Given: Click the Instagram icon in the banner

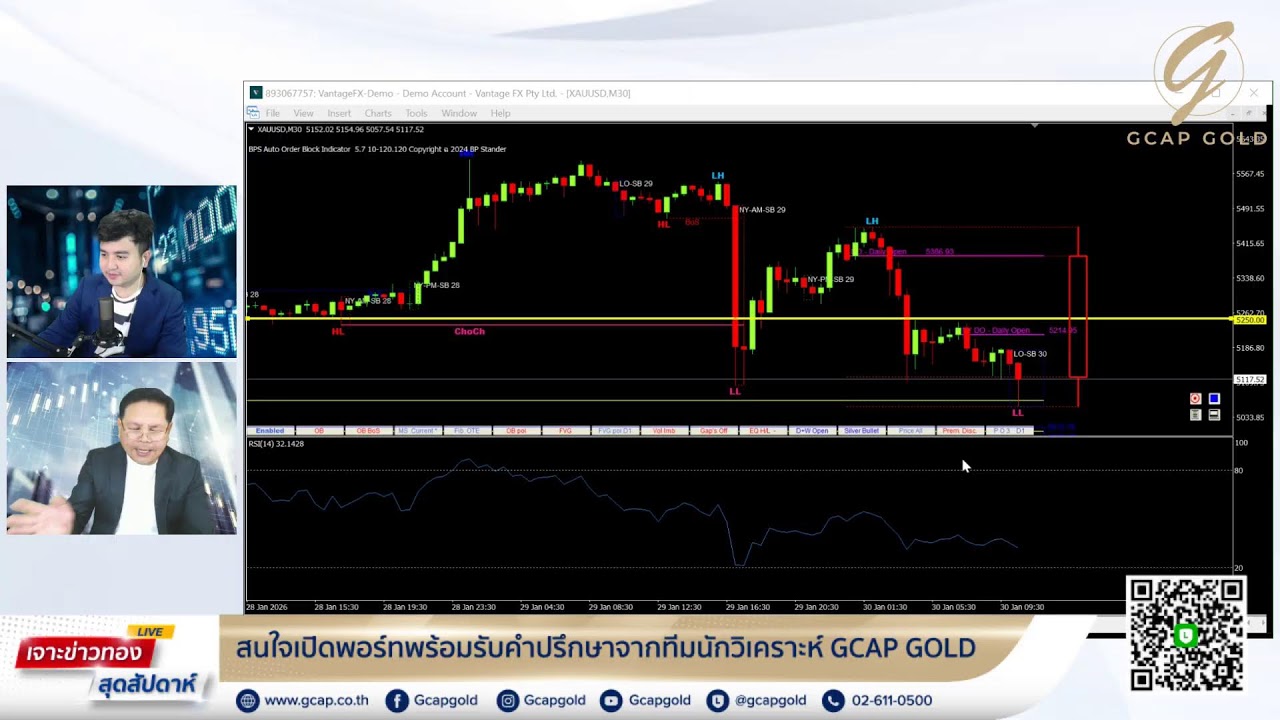Looking at the screenshot, I should coord(507,701).
